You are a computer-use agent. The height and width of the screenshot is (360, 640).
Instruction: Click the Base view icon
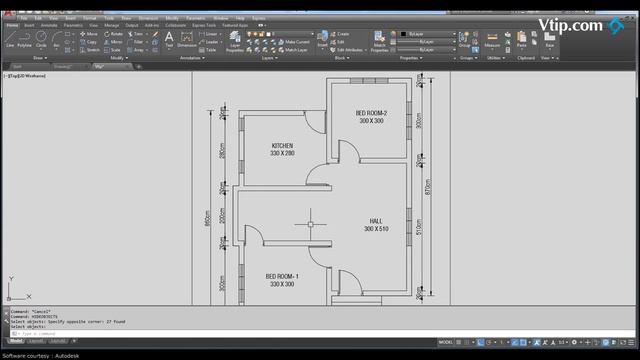[x=550, y=40]
